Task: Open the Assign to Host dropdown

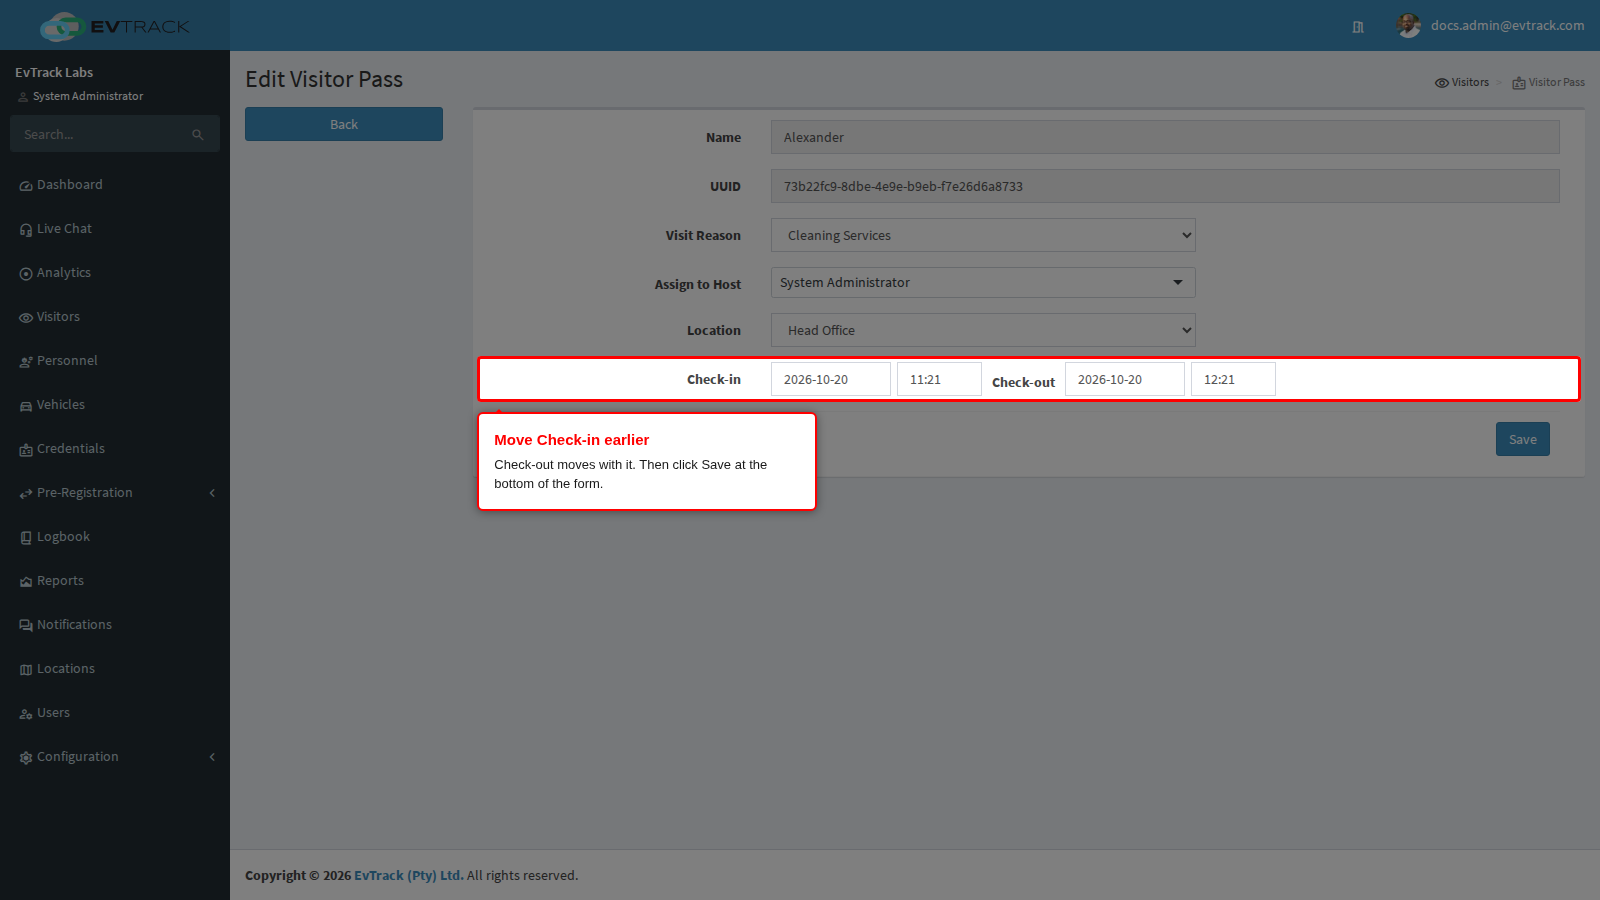Action: pos(983,282)
